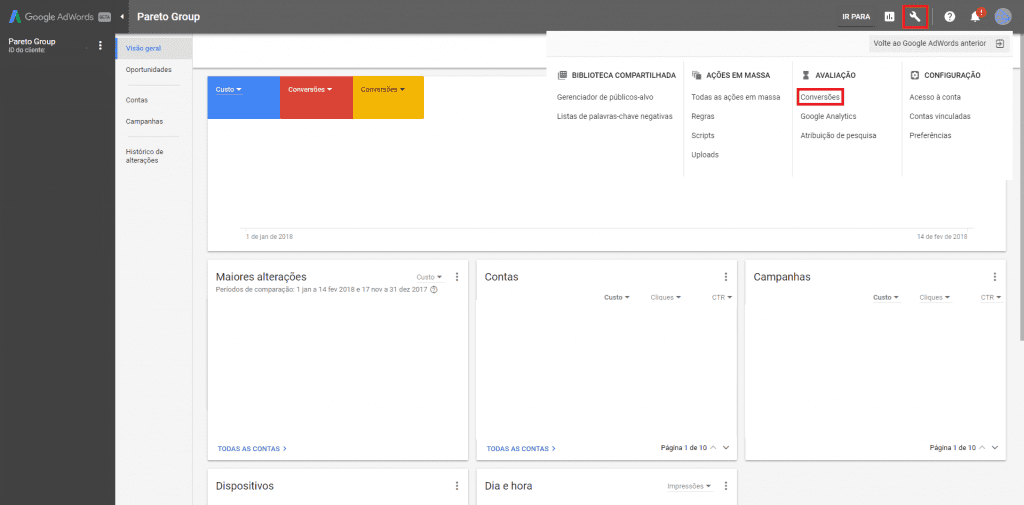Click the help icon beside comparison periods

(434, 289)
